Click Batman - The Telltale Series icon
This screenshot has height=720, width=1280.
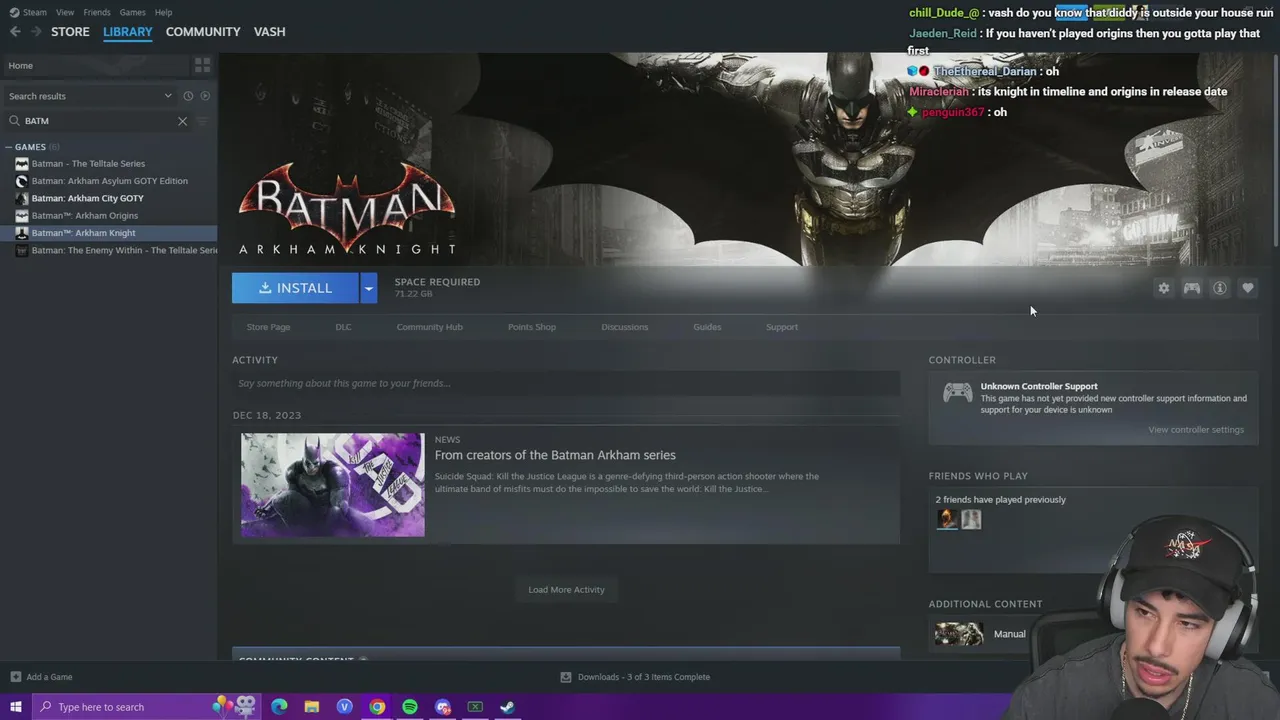pos(22,164)
